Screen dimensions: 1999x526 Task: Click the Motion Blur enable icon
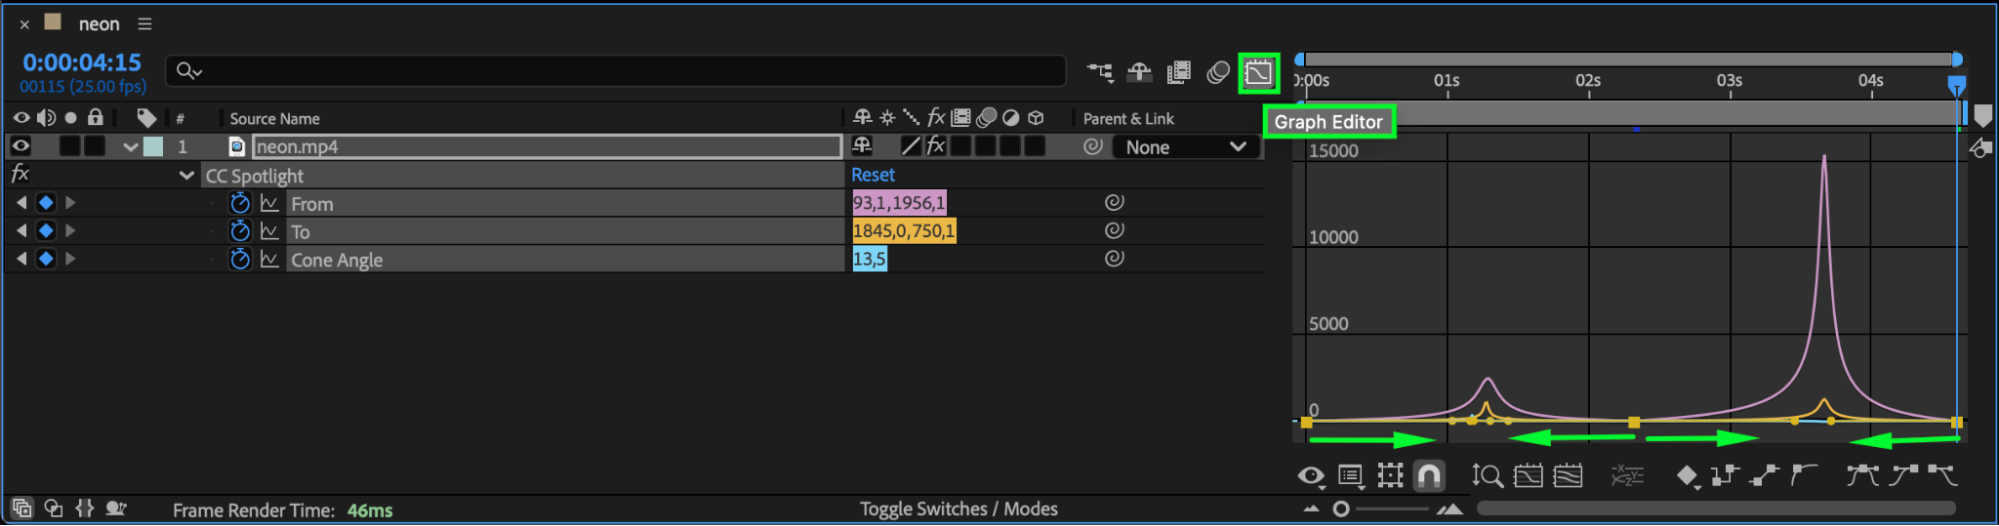tap(1217, 72)
